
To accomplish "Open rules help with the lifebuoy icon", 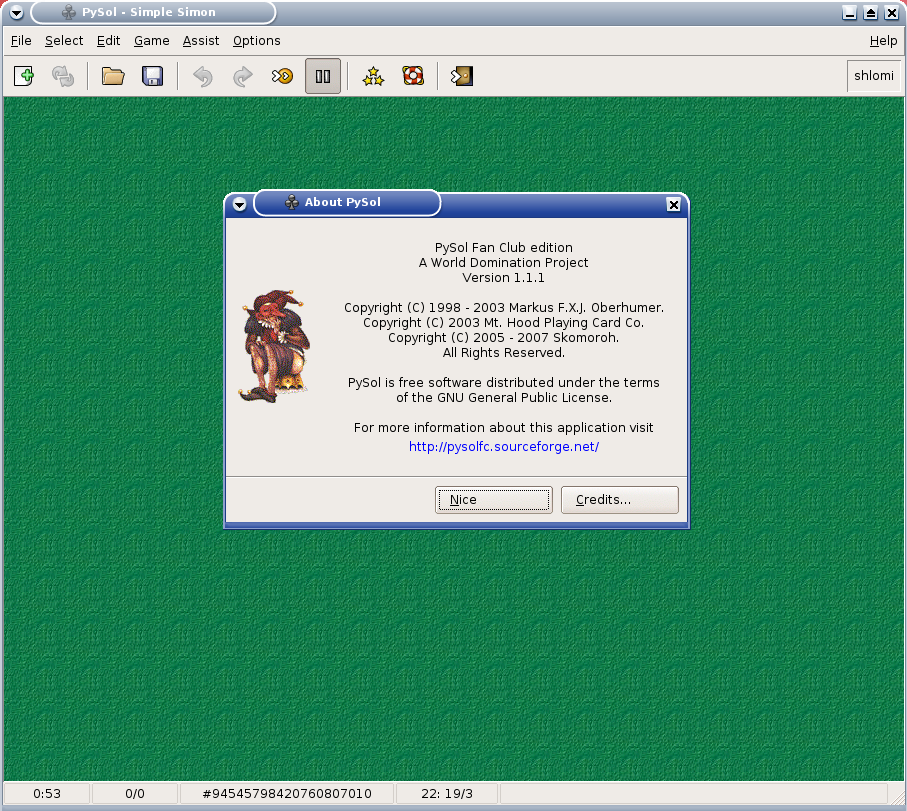I will click(x=413, y=76).
